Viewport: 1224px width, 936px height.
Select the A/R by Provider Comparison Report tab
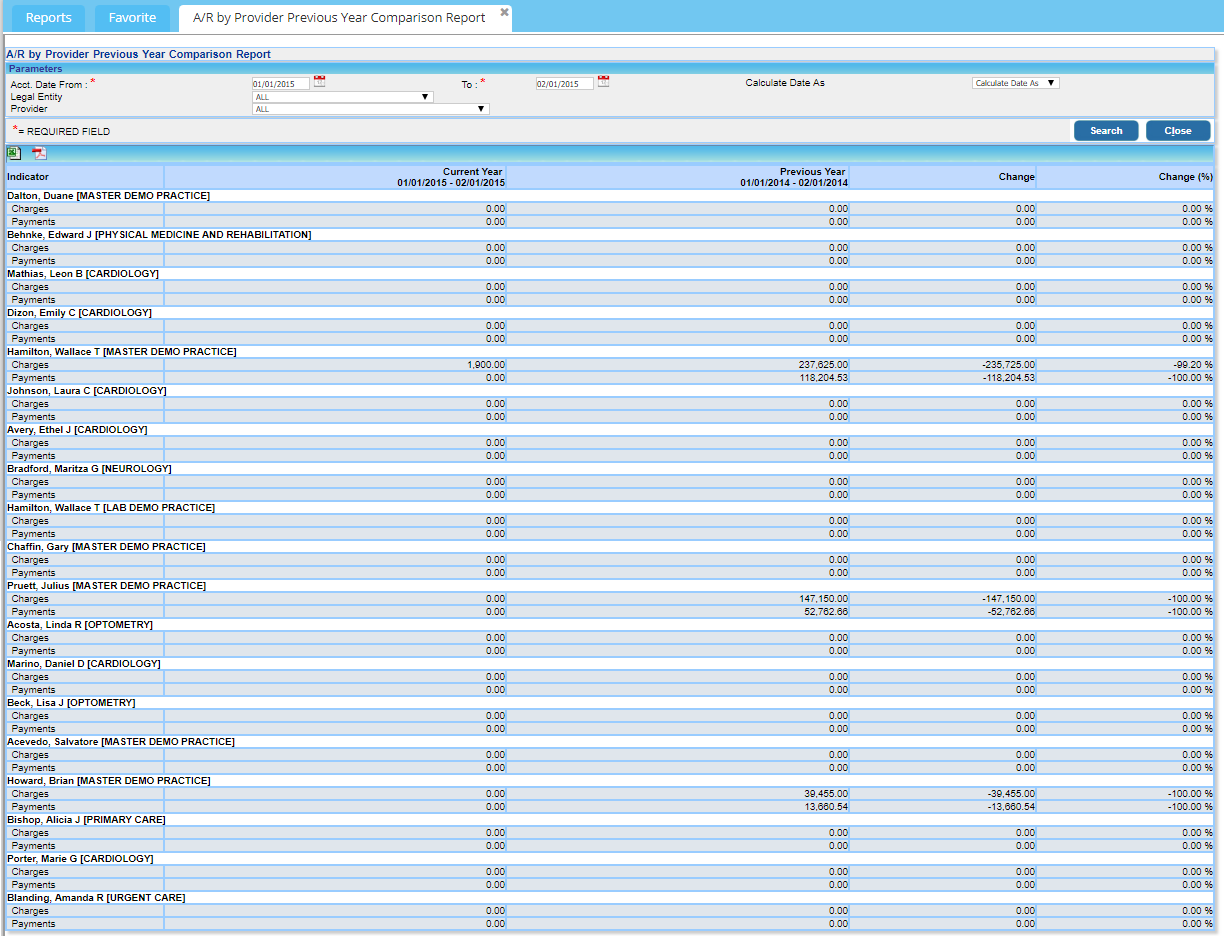[x=339, y=18]
